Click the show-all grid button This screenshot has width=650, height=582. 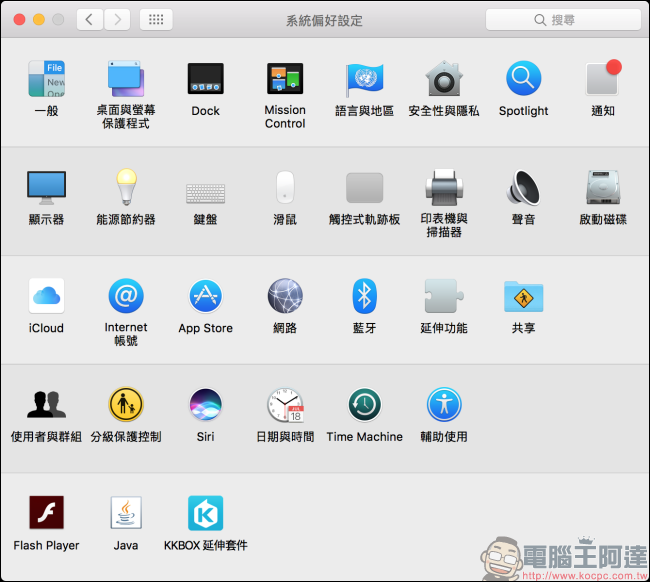point(156,20)
